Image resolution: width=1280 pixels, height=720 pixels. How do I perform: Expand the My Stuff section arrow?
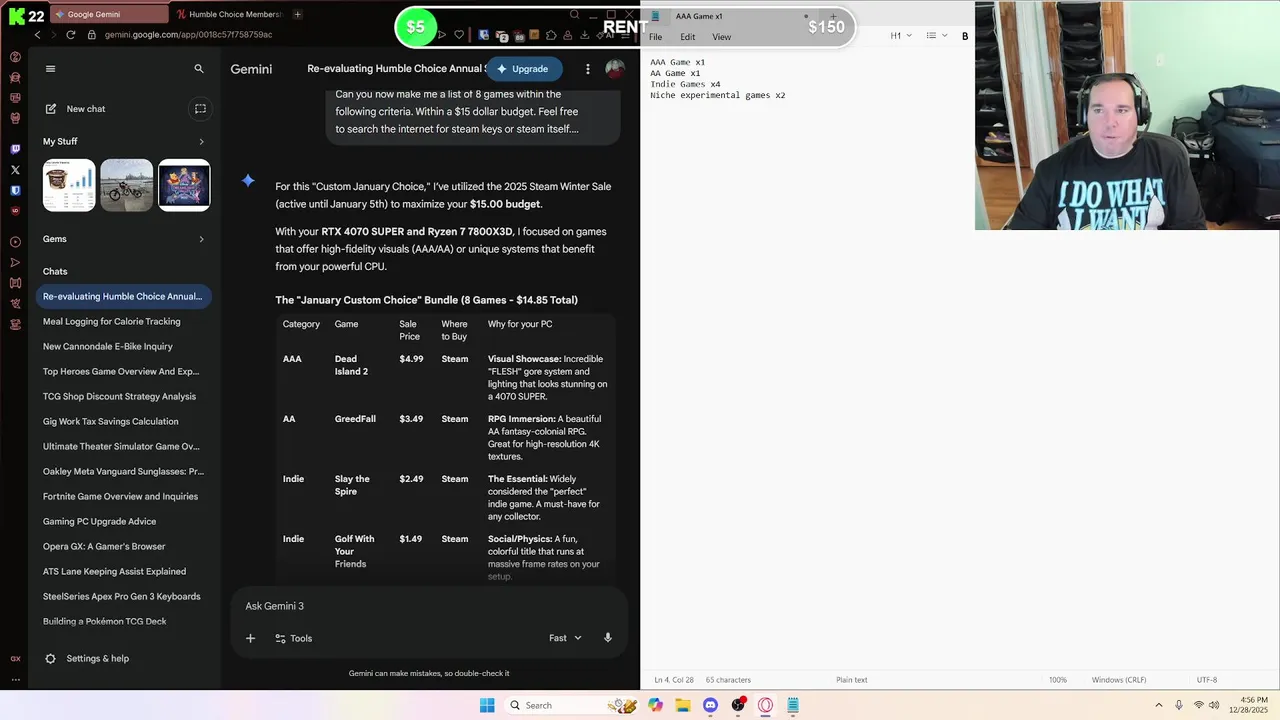click(201, 142)
